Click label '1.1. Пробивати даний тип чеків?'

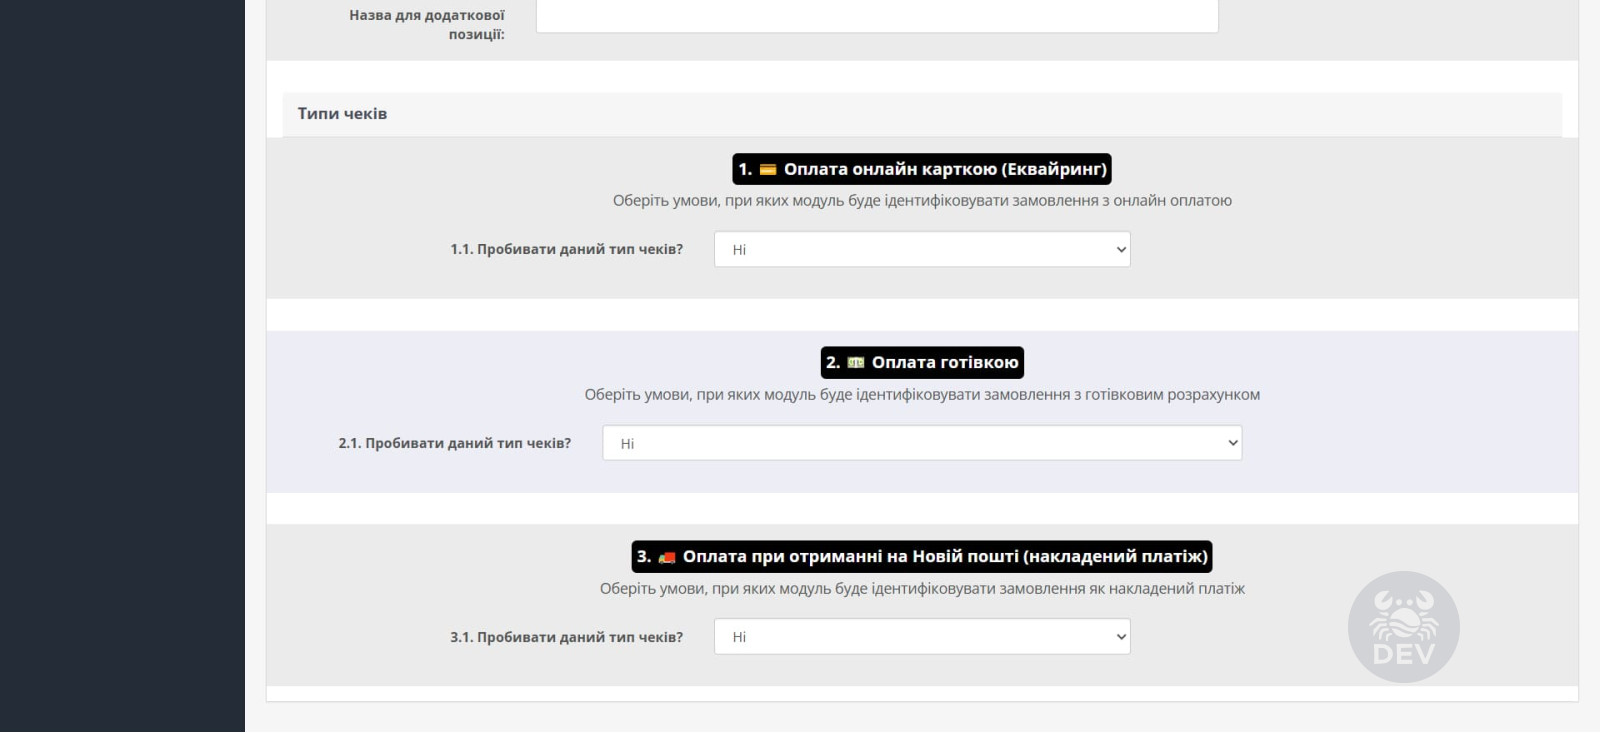click(566, 249)
